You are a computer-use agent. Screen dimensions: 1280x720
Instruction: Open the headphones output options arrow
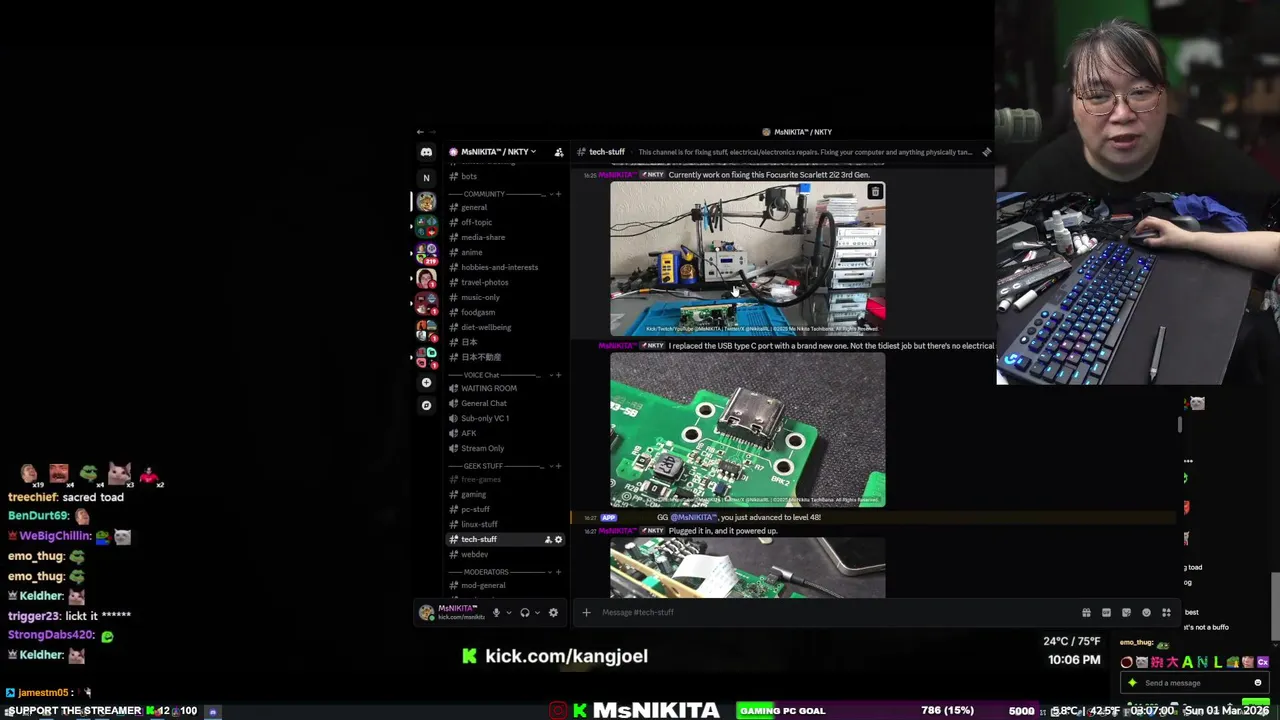tap(537, 613)
